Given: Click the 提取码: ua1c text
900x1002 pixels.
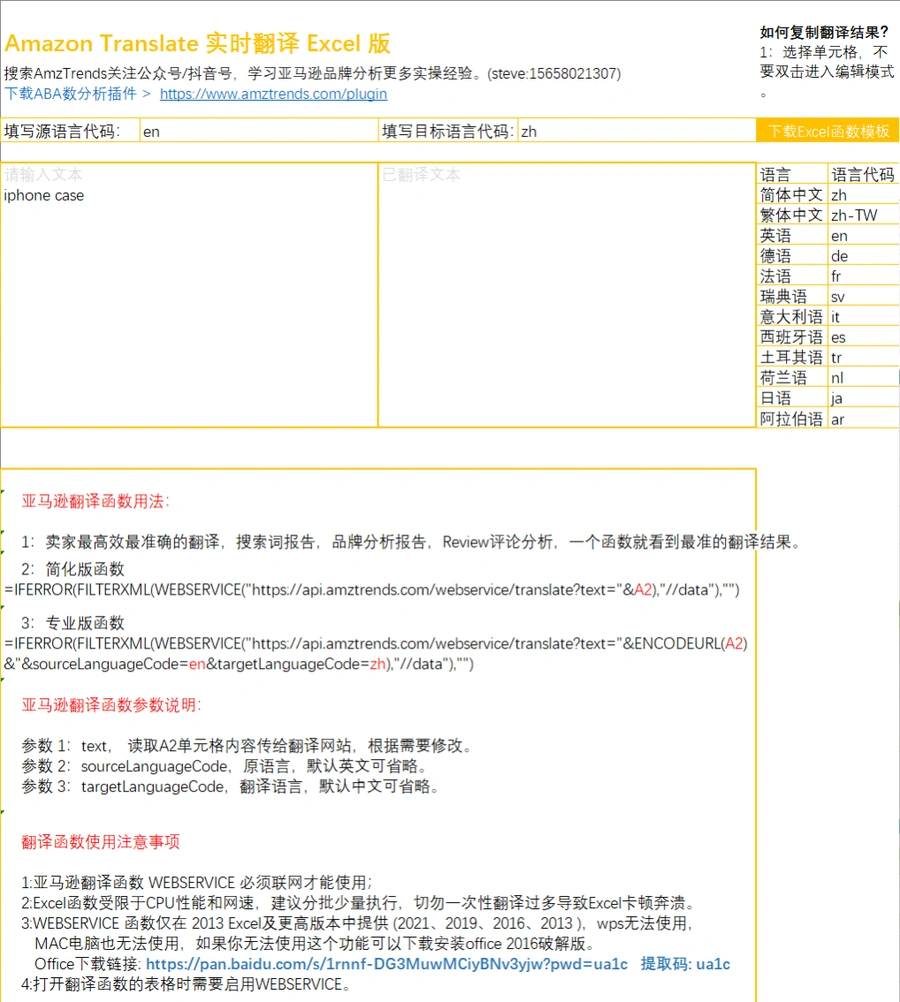Looking at the screenshot, I should (685, 964).
